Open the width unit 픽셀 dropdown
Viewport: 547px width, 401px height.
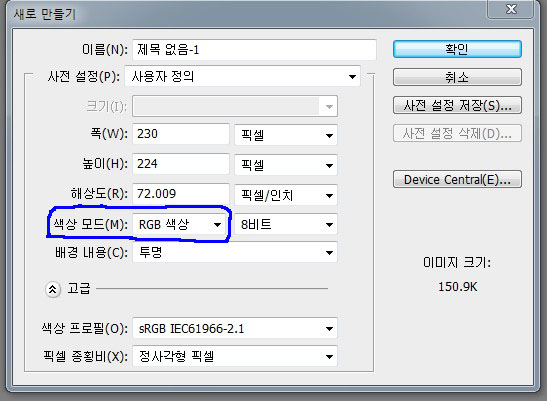286,135
